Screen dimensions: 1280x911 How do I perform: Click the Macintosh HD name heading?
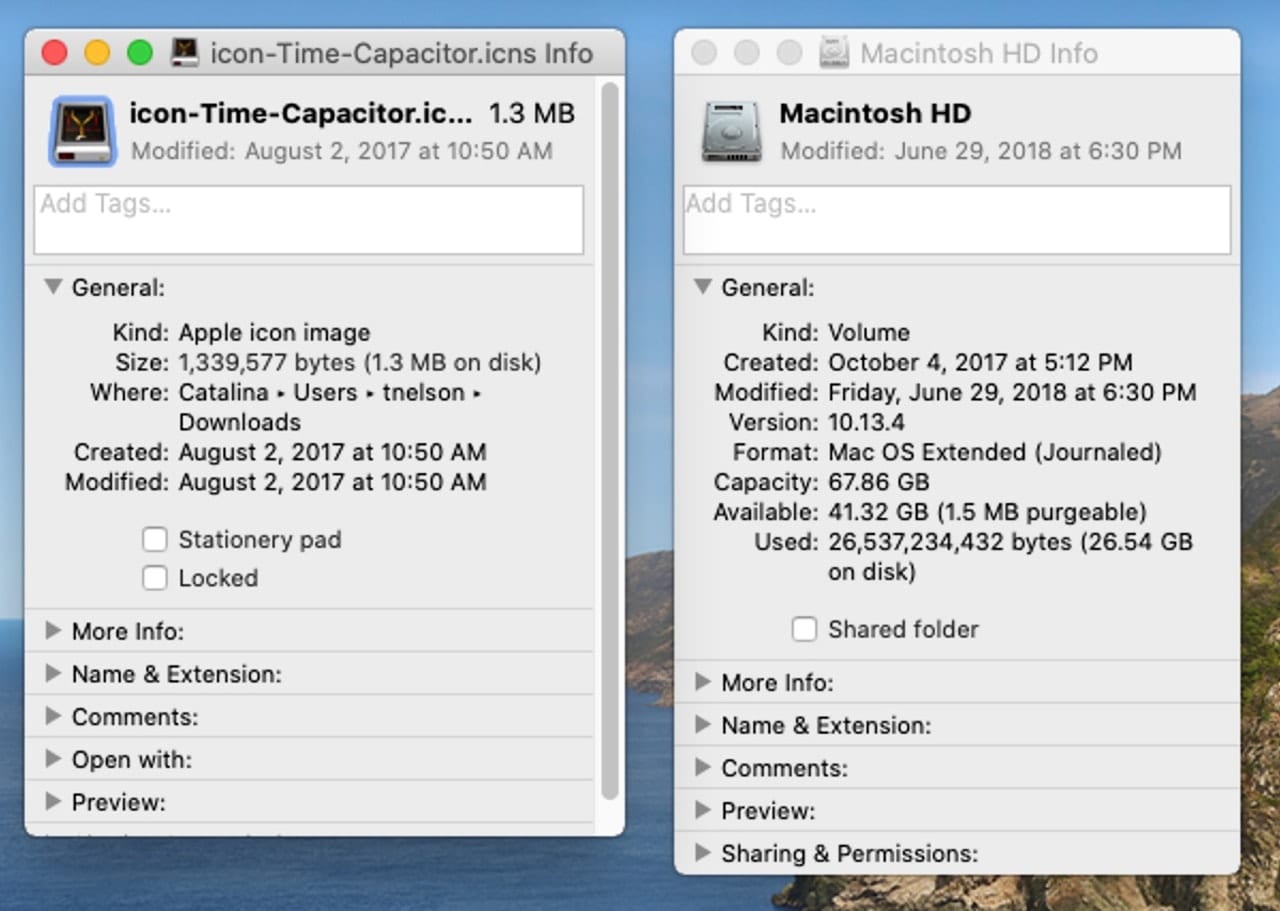(875, 114)
